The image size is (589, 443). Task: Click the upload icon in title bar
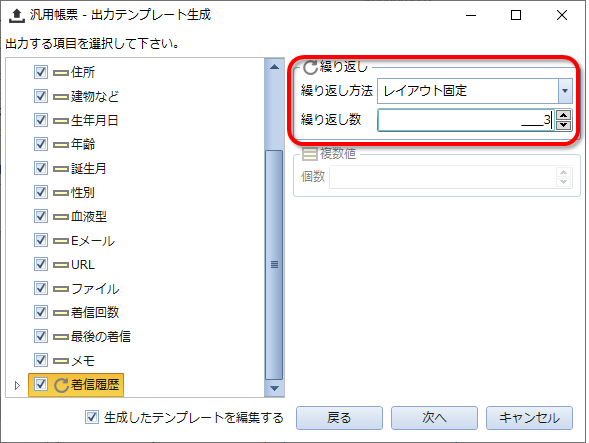[x=16, y=15]
